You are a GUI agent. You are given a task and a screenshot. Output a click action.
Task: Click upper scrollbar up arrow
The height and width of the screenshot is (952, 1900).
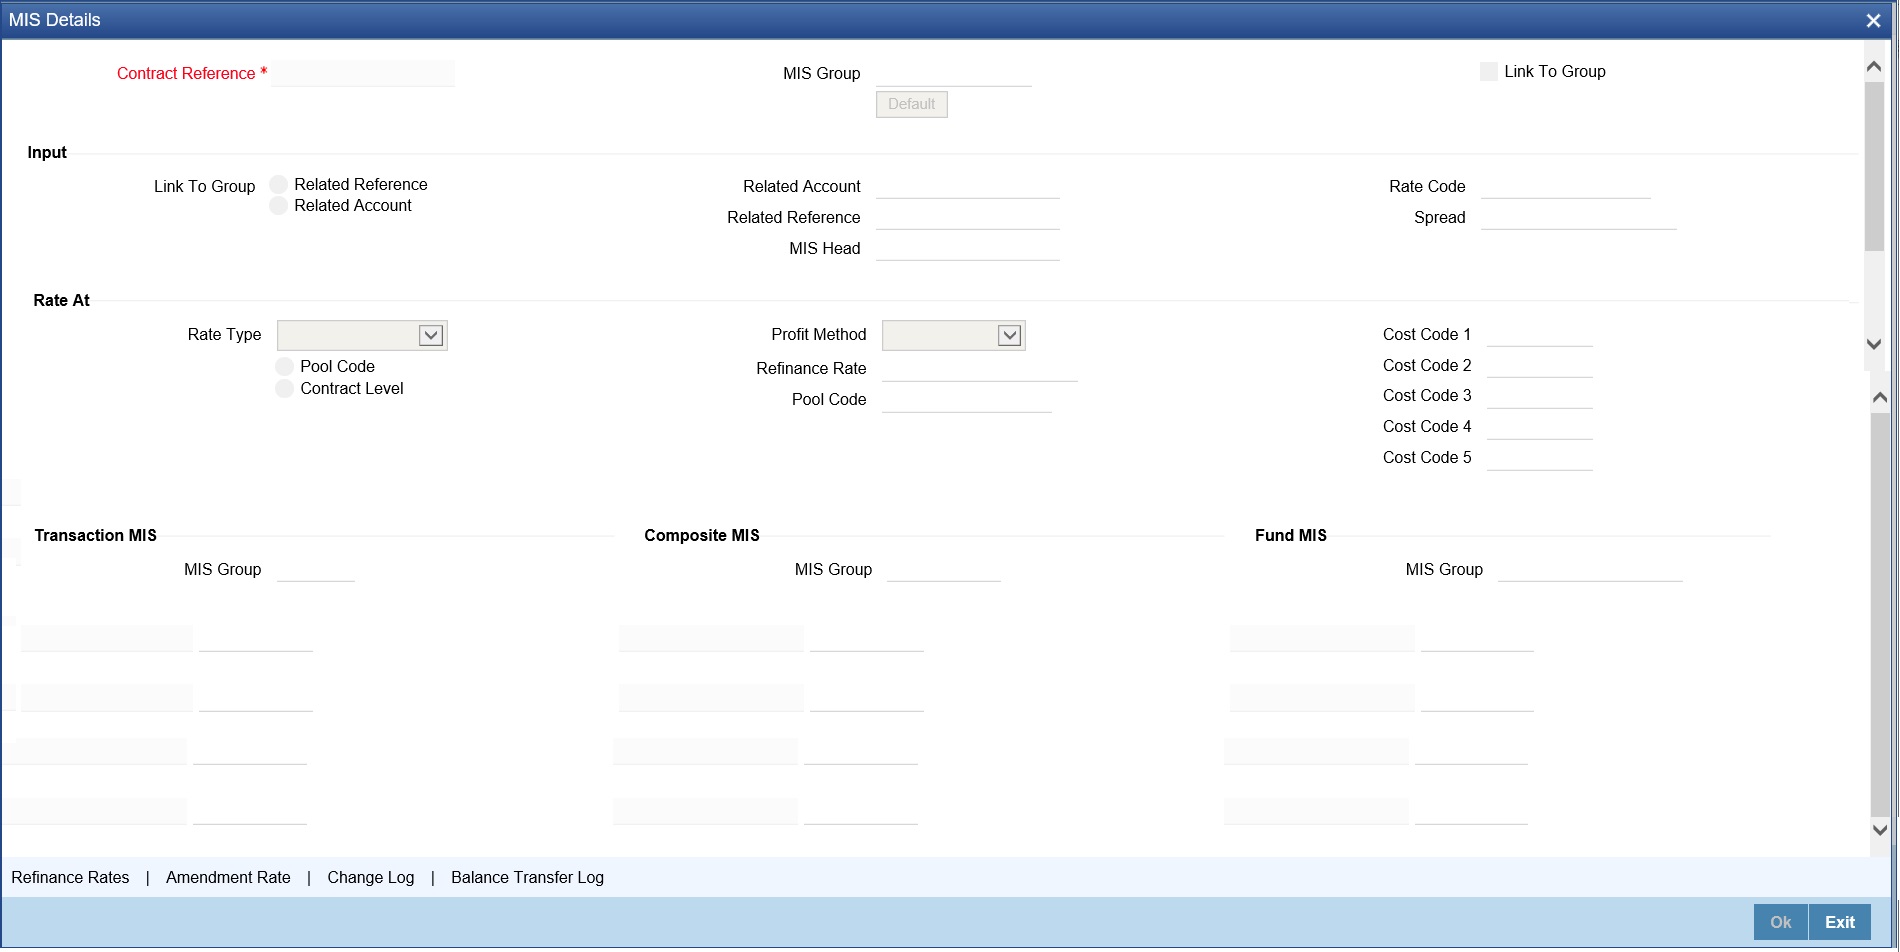click(1875, 67)
